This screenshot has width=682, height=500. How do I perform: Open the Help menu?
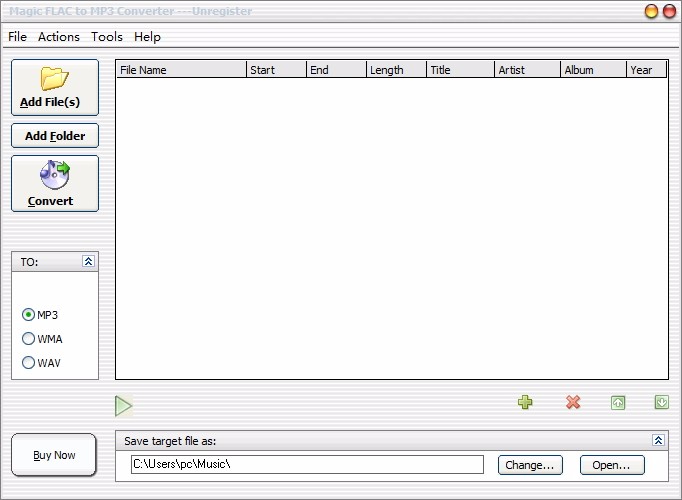click(x=147, y=37)
